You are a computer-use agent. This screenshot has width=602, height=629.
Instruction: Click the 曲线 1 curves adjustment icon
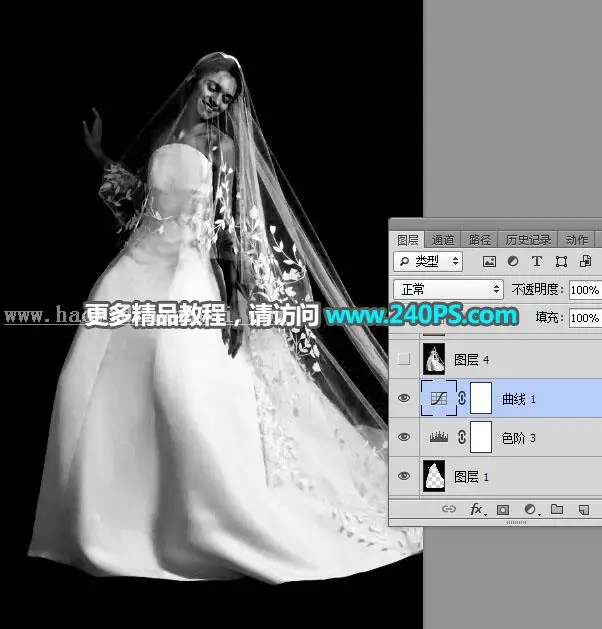point(439,398)
